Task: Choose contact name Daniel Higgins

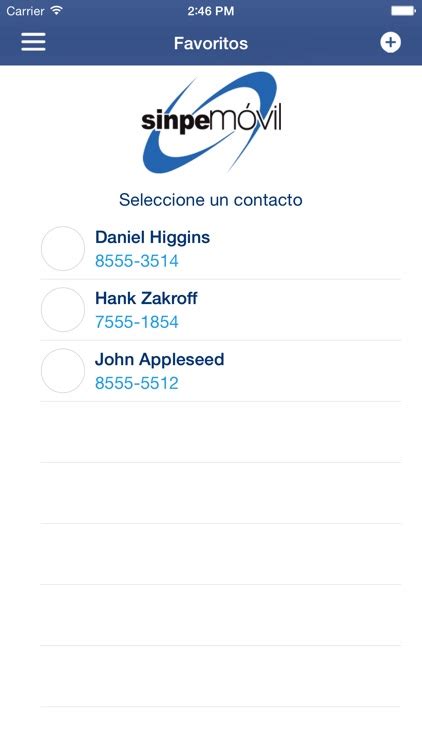Action: (x=152, y=237)
